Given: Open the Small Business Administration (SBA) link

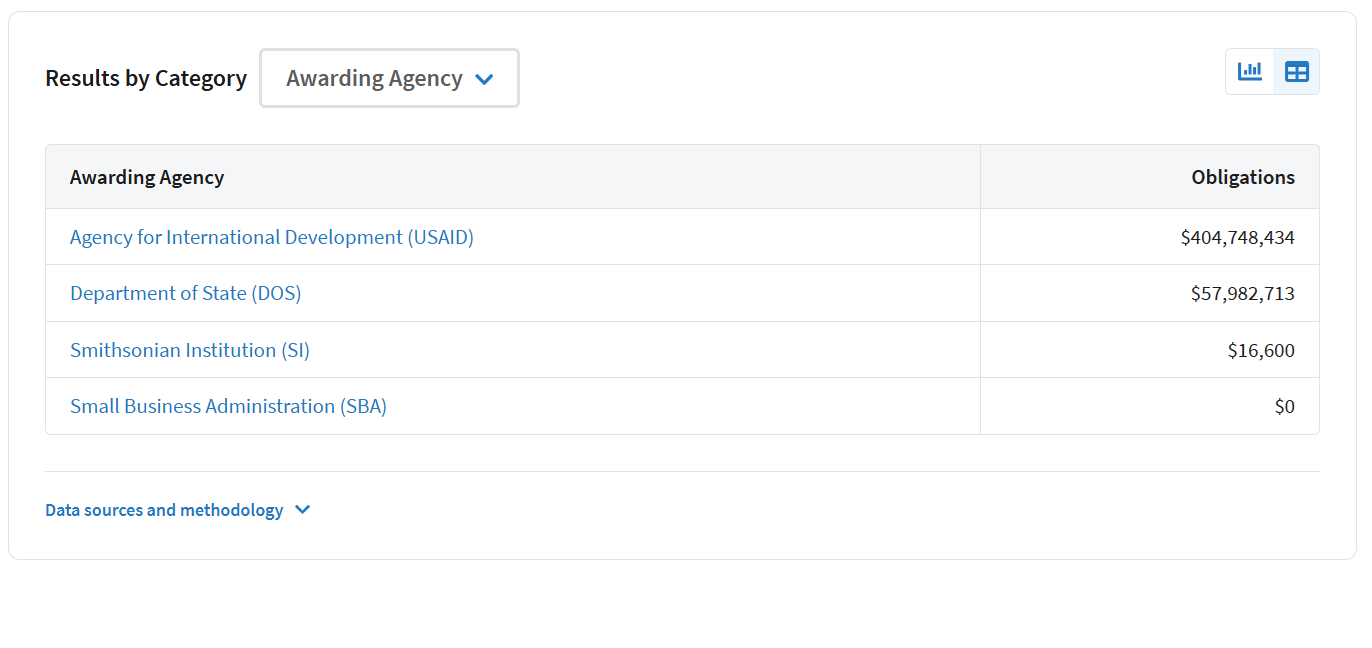Looking at the screenshot, I should (x=228, y=406).
